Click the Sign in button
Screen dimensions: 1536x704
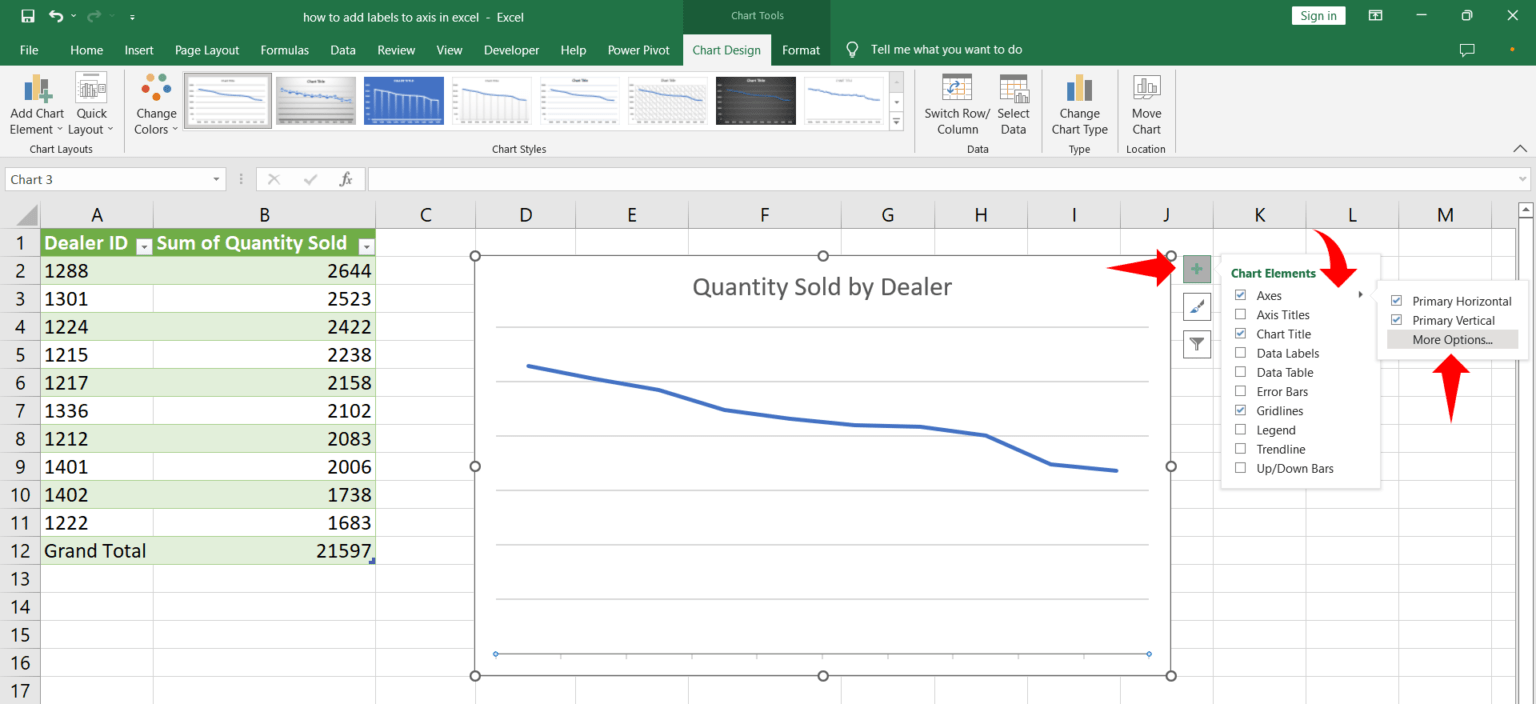(x=1318, y=15)
